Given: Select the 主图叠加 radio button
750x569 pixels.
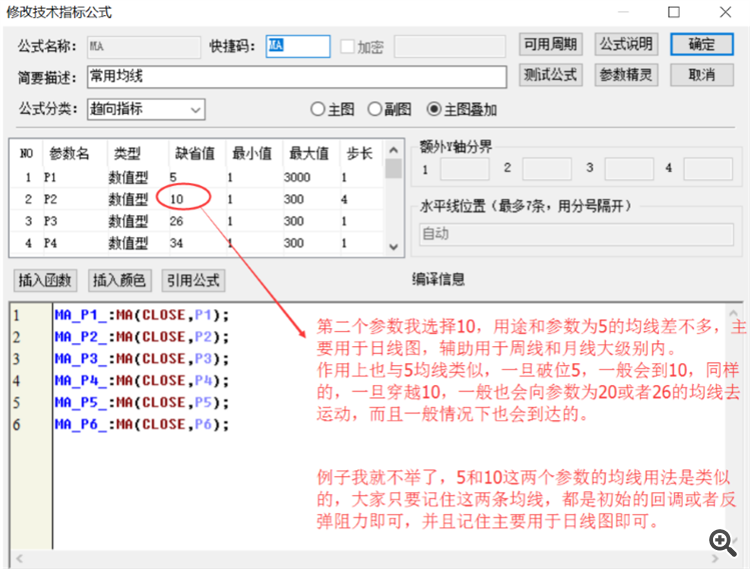Looking at the screenshot, I should click(433, 109).
